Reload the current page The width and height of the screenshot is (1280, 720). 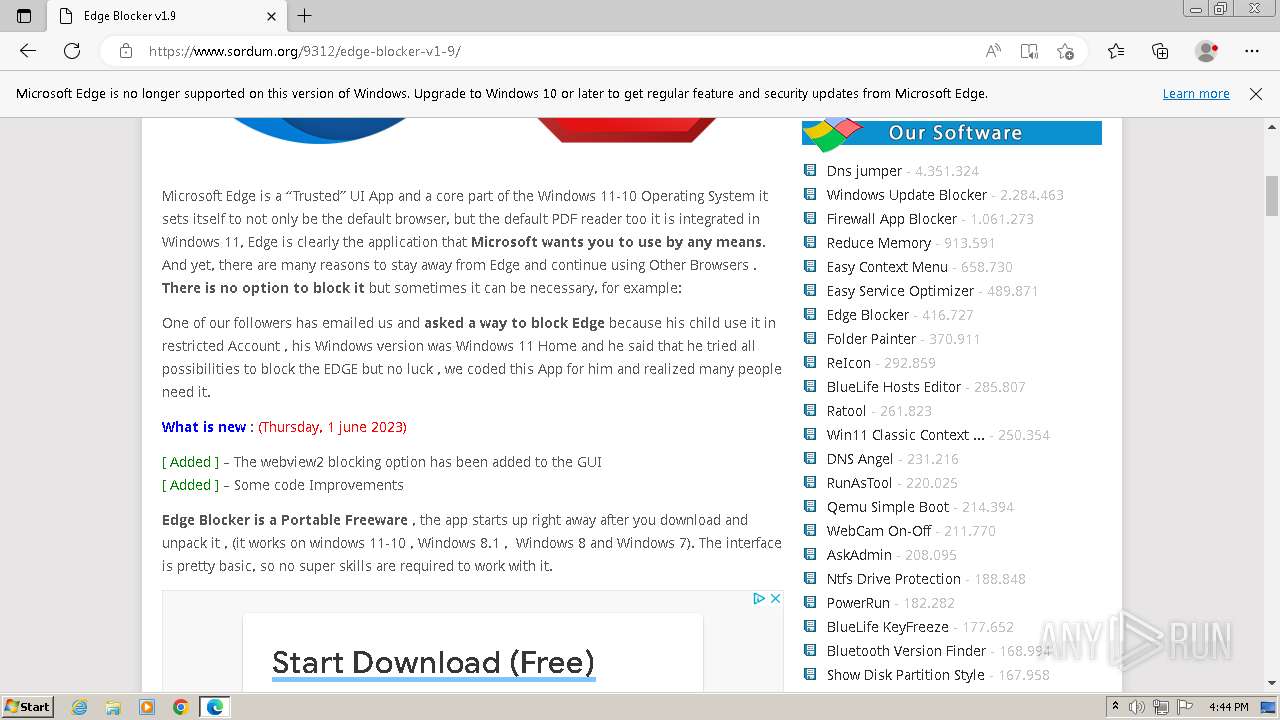click(72, 51)
